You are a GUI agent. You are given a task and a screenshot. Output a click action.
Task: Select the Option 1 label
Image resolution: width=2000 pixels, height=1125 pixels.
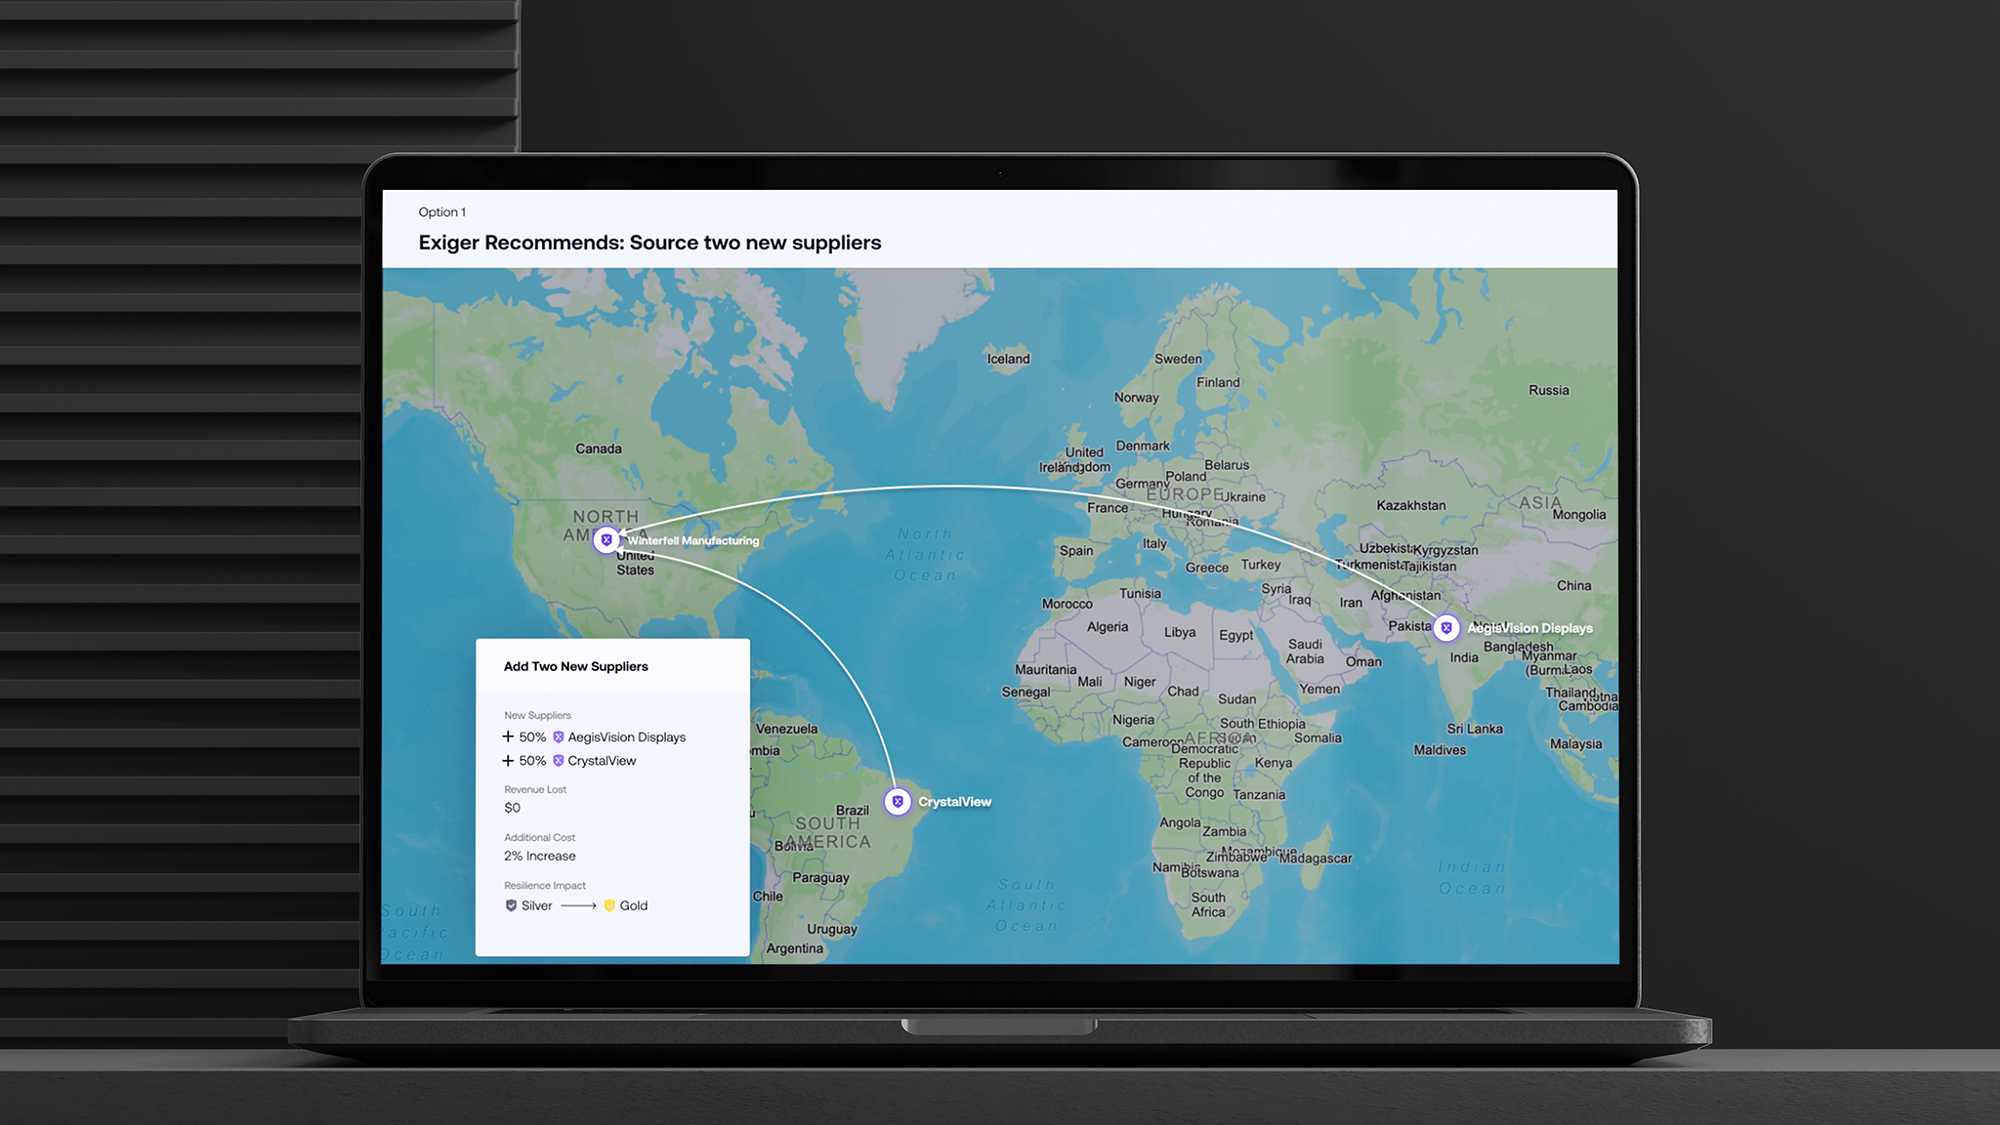click(442, 212)
